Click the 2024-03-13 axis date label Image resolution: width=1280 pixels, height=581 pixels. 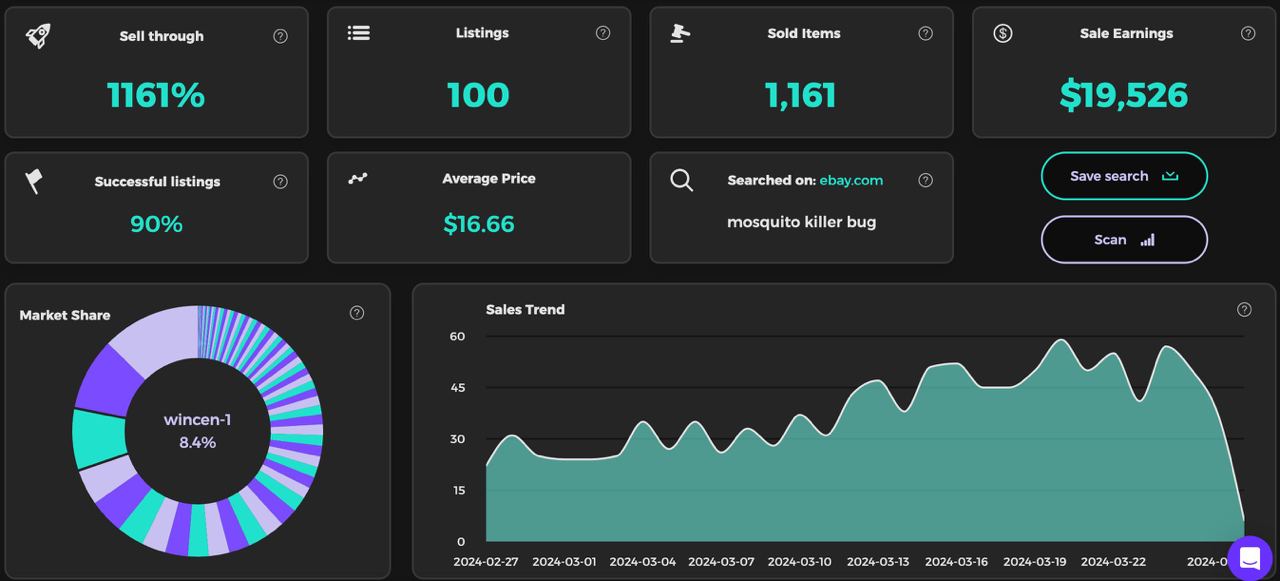pos(878,562)
